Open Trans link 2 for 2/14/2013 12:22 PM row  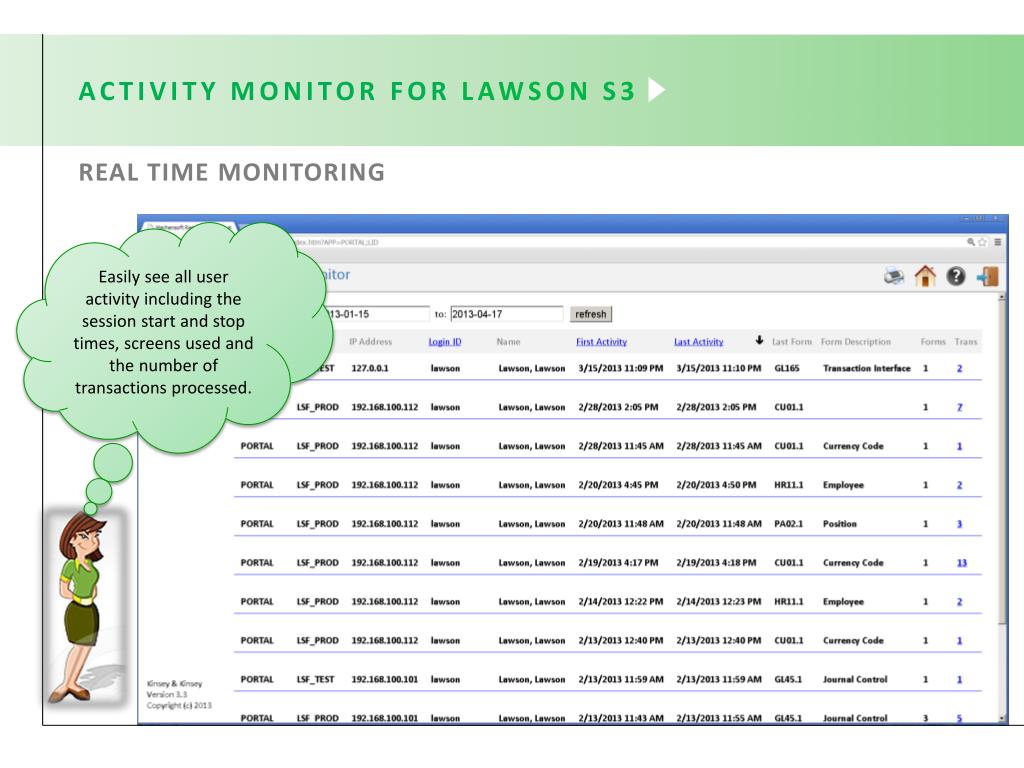point(959,601)
